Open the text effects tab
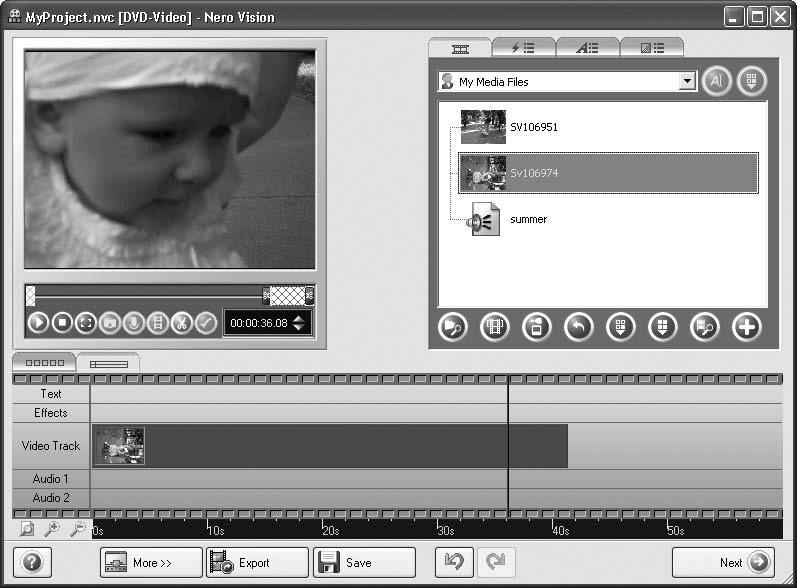The height and width of the screenshot is (588, 797). tap(587, 47)
